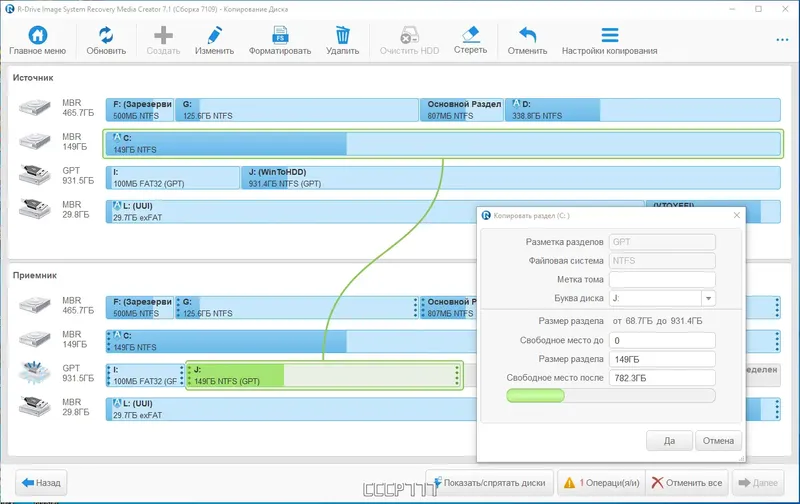
Task: Select source partition G: 125.6ГБ NTFS
Action: [296, 110]
